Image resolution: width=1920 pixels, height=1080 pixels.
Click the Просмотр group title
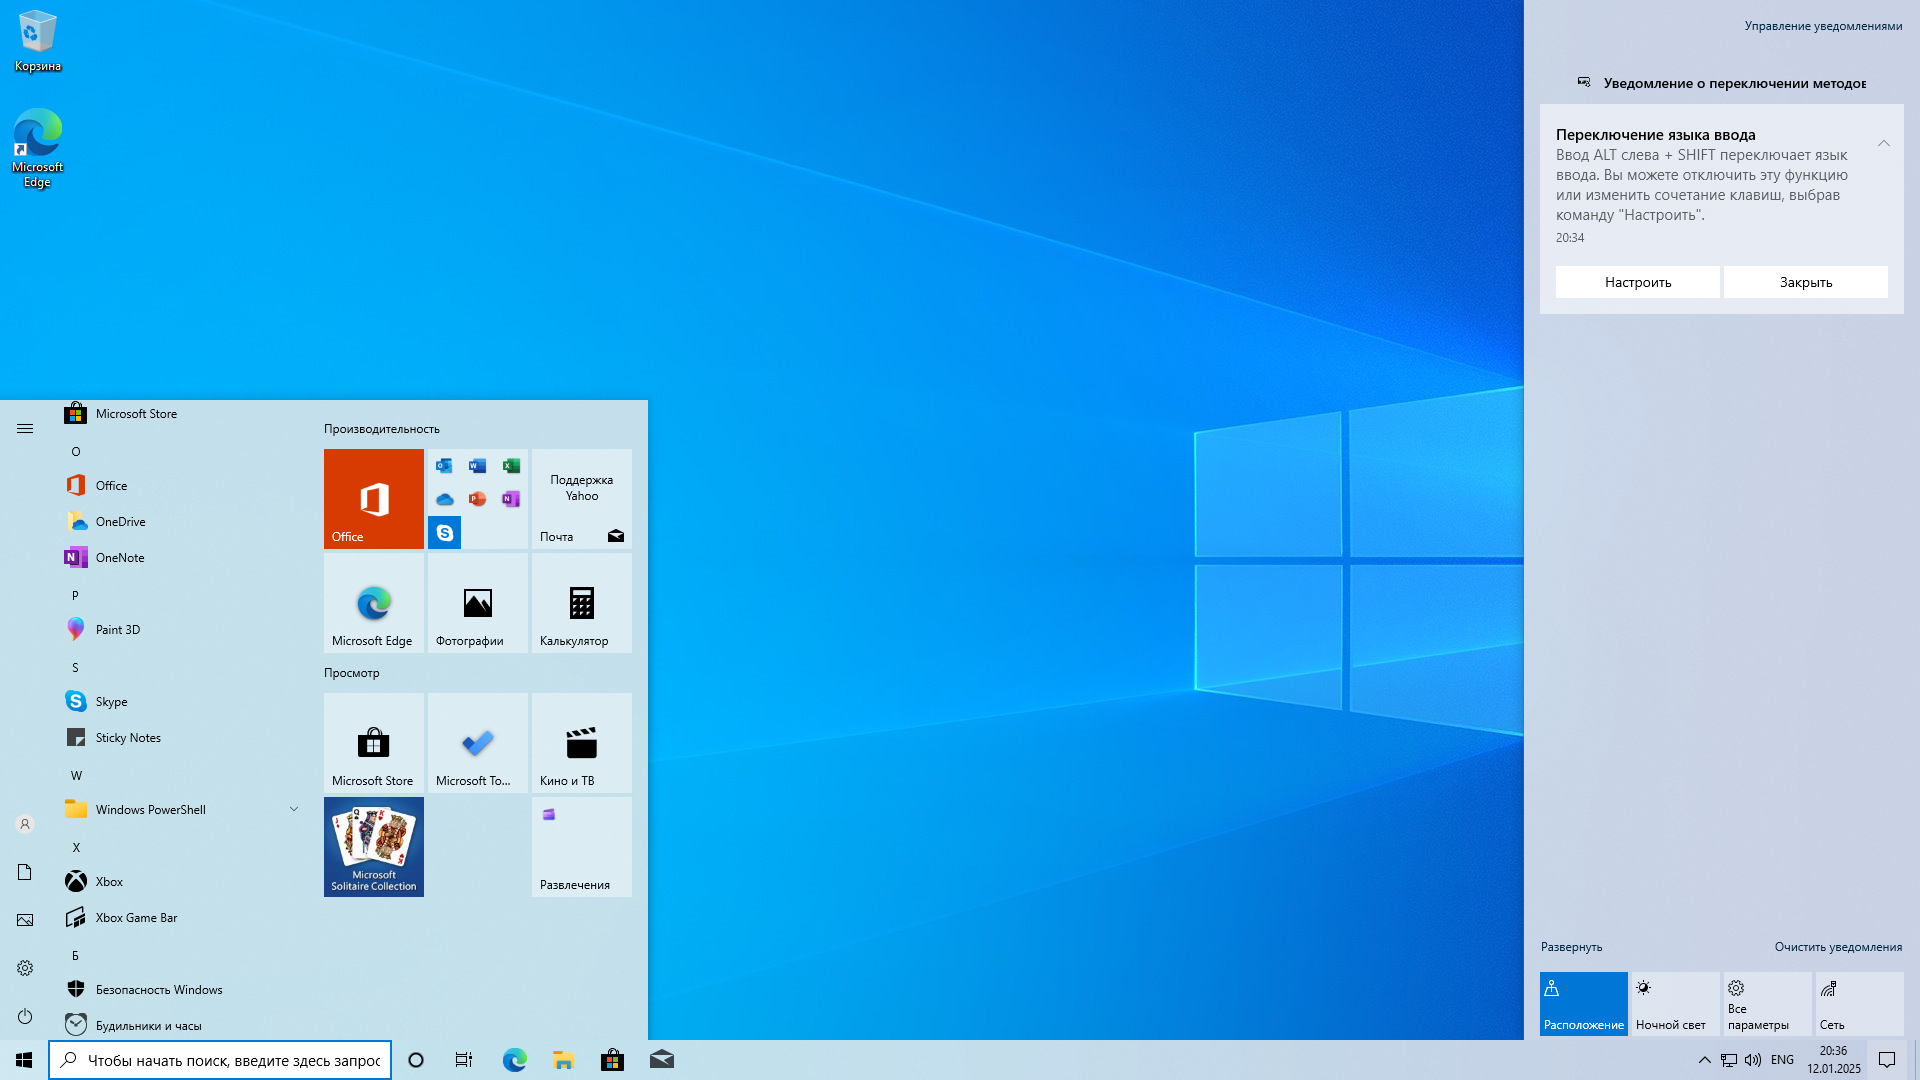tap(352, 673)
